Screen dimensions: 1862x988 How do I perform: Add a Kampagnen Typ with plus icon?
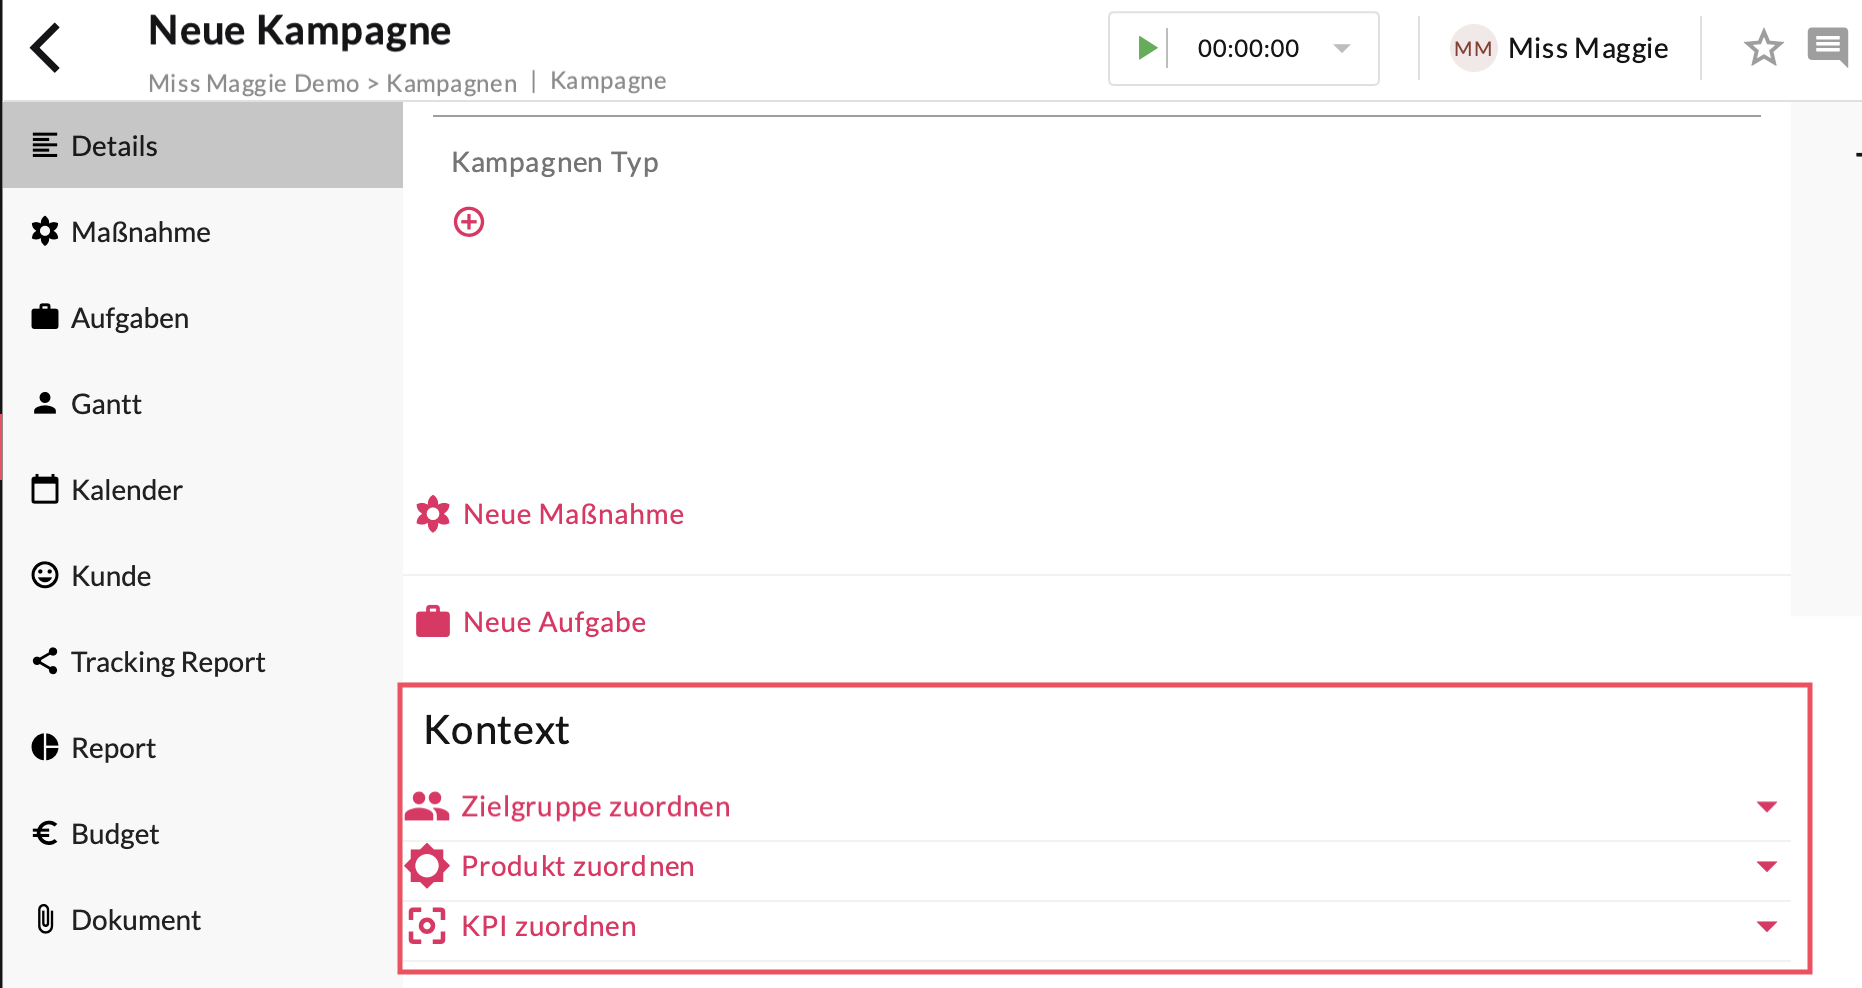(469, 222)
